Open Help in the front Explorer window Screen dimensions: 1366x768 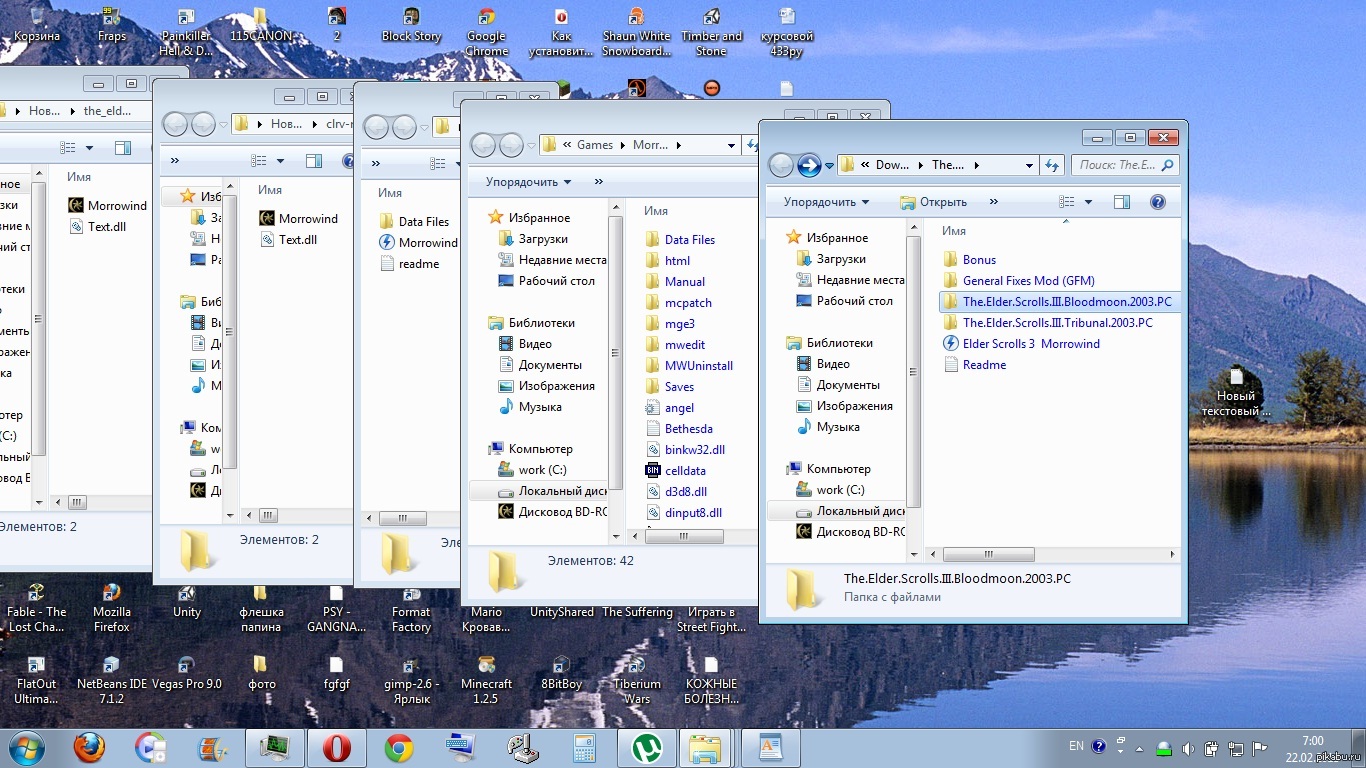coord(1158,202)
